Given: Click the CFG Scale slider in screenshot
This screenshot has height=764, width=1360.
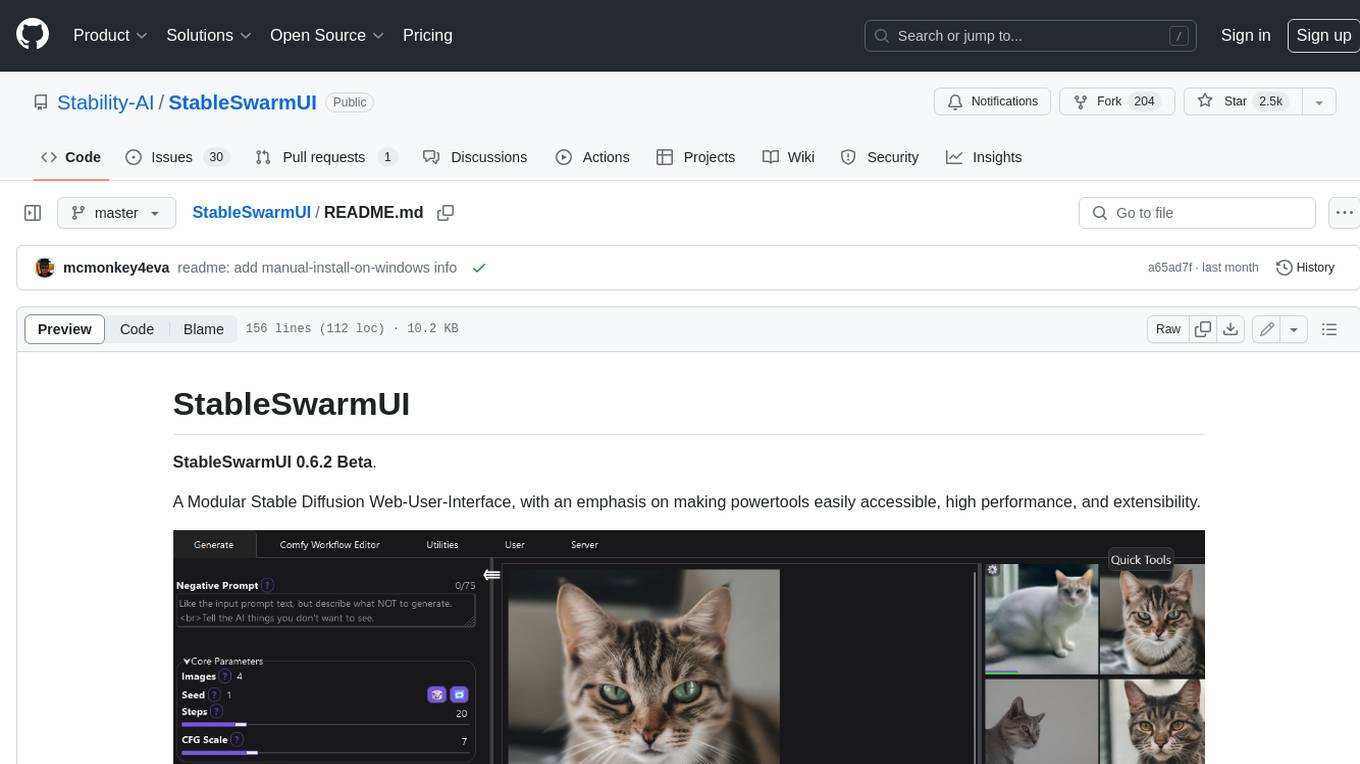Looking at the screenshot, I should pos(325,752).
